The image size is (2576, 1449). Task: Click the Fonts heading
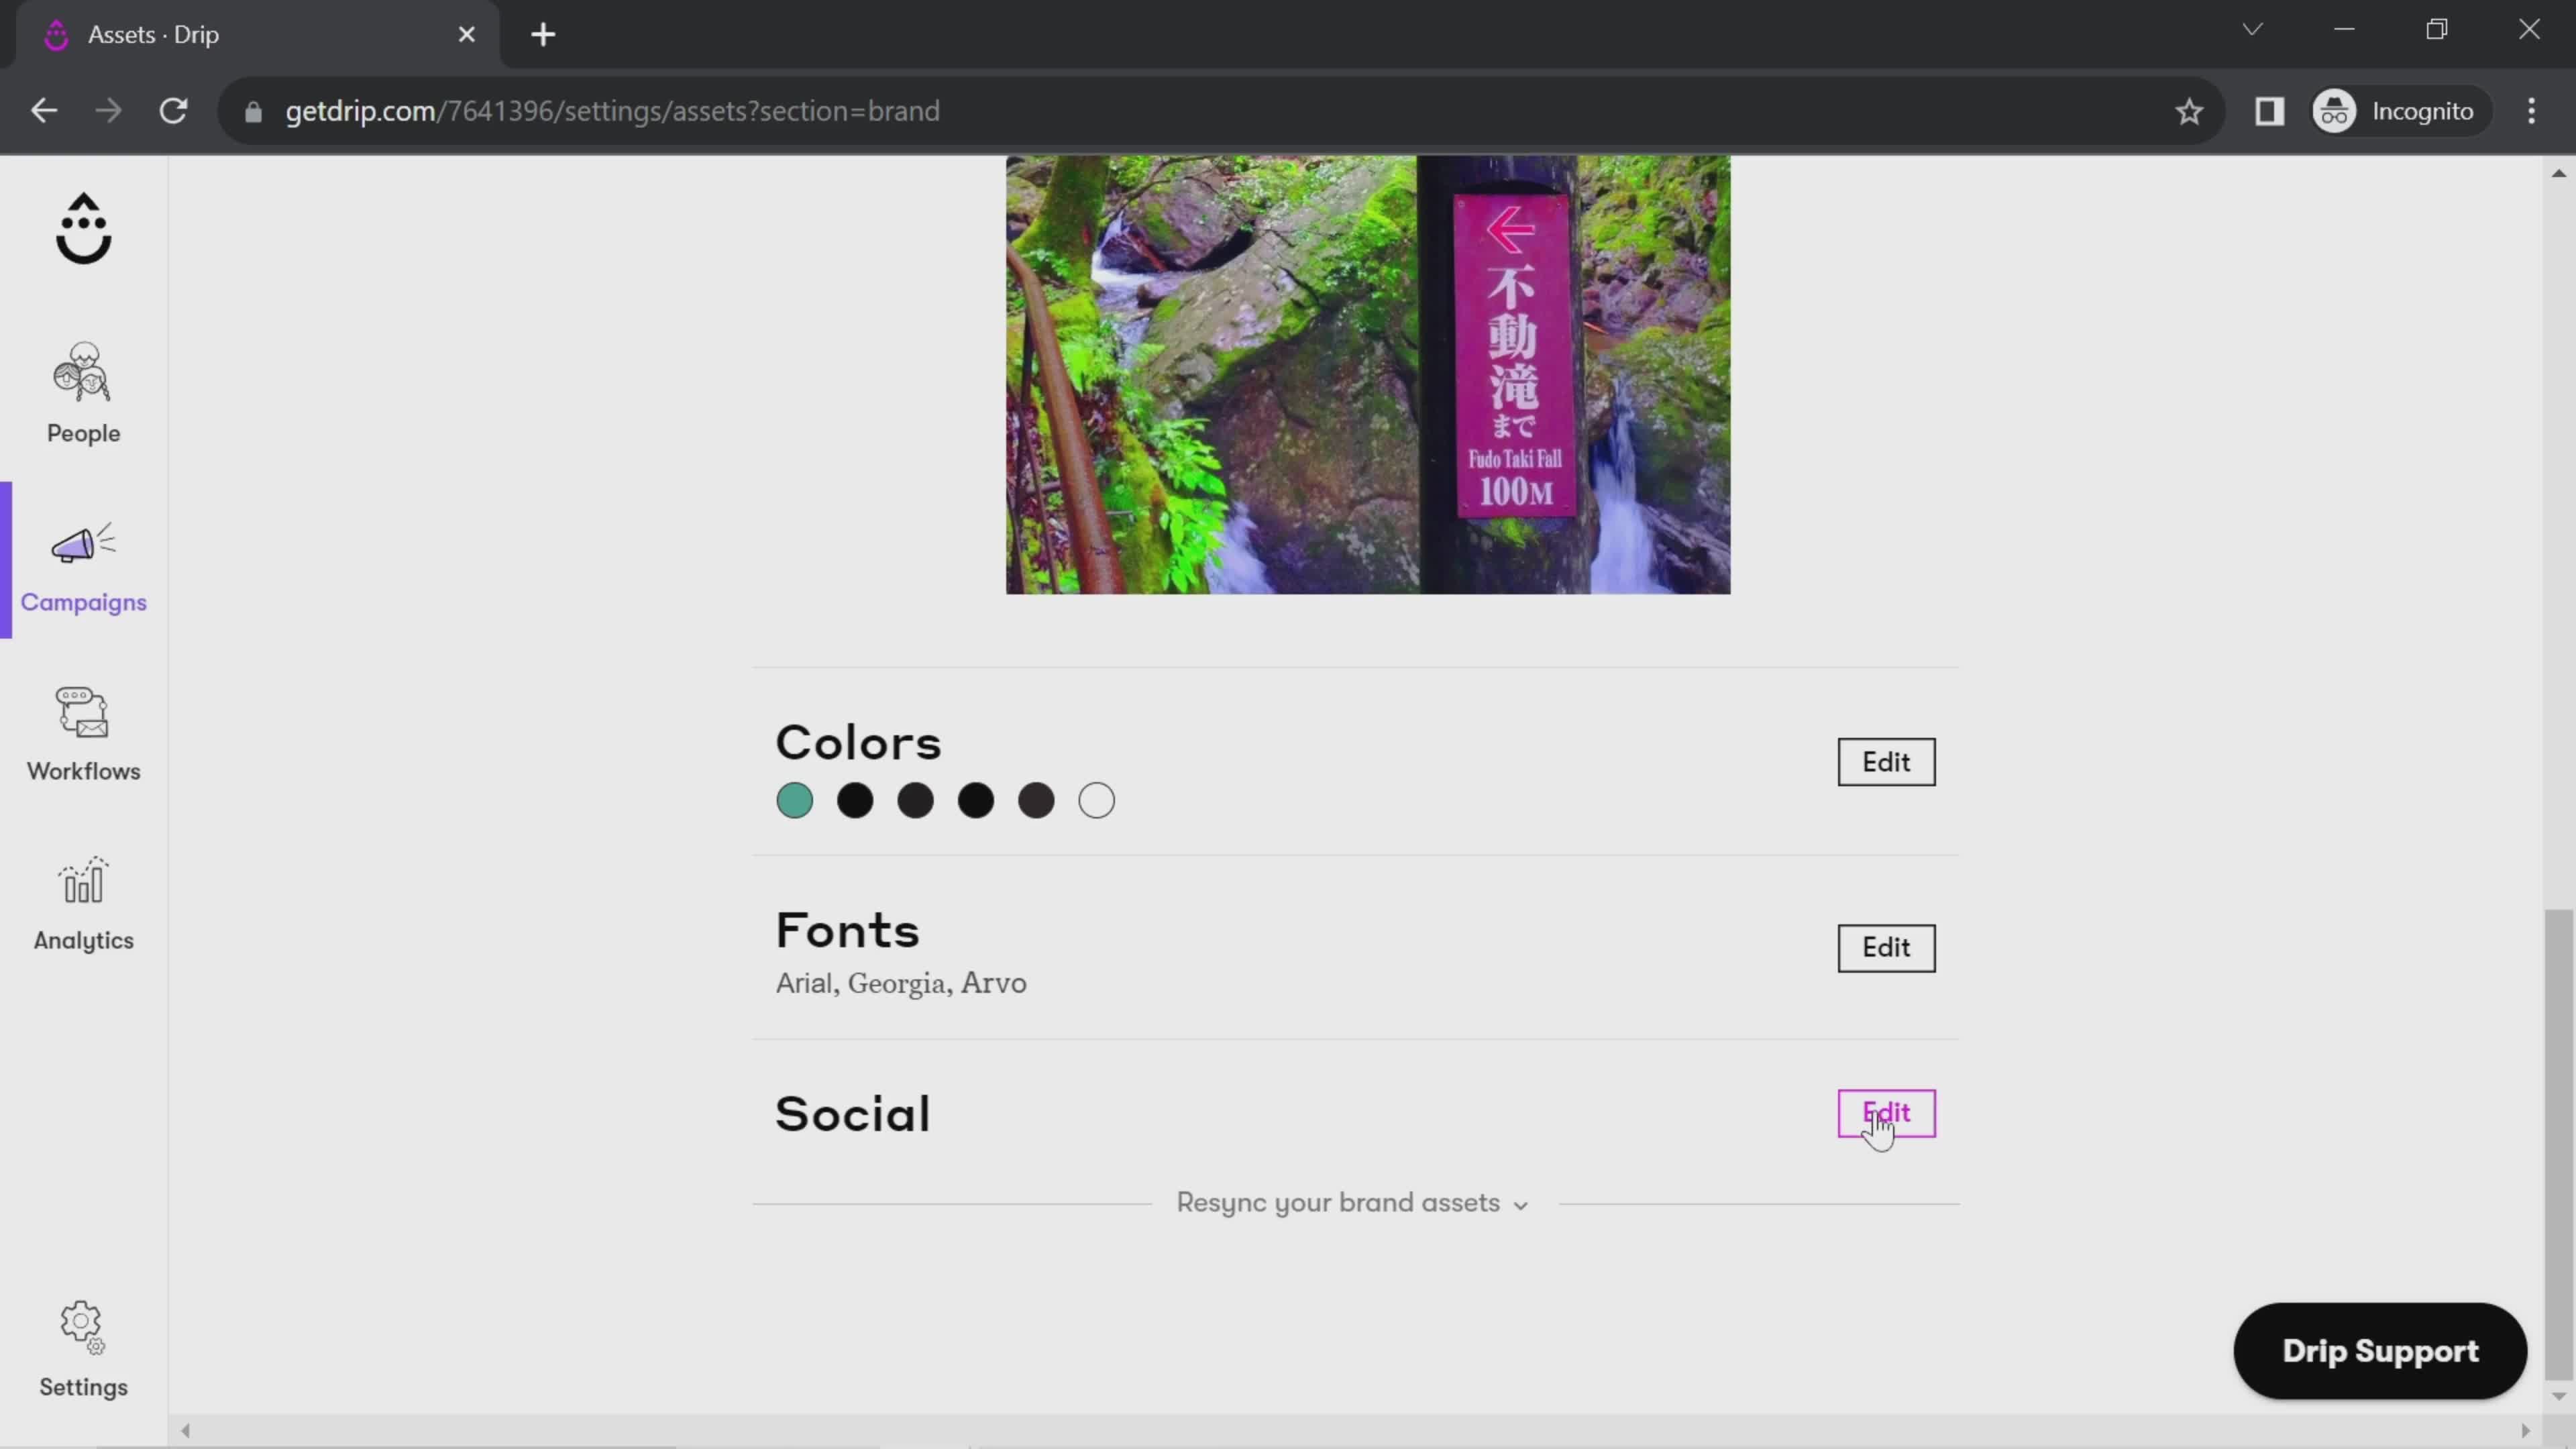(x=847, y=931)
